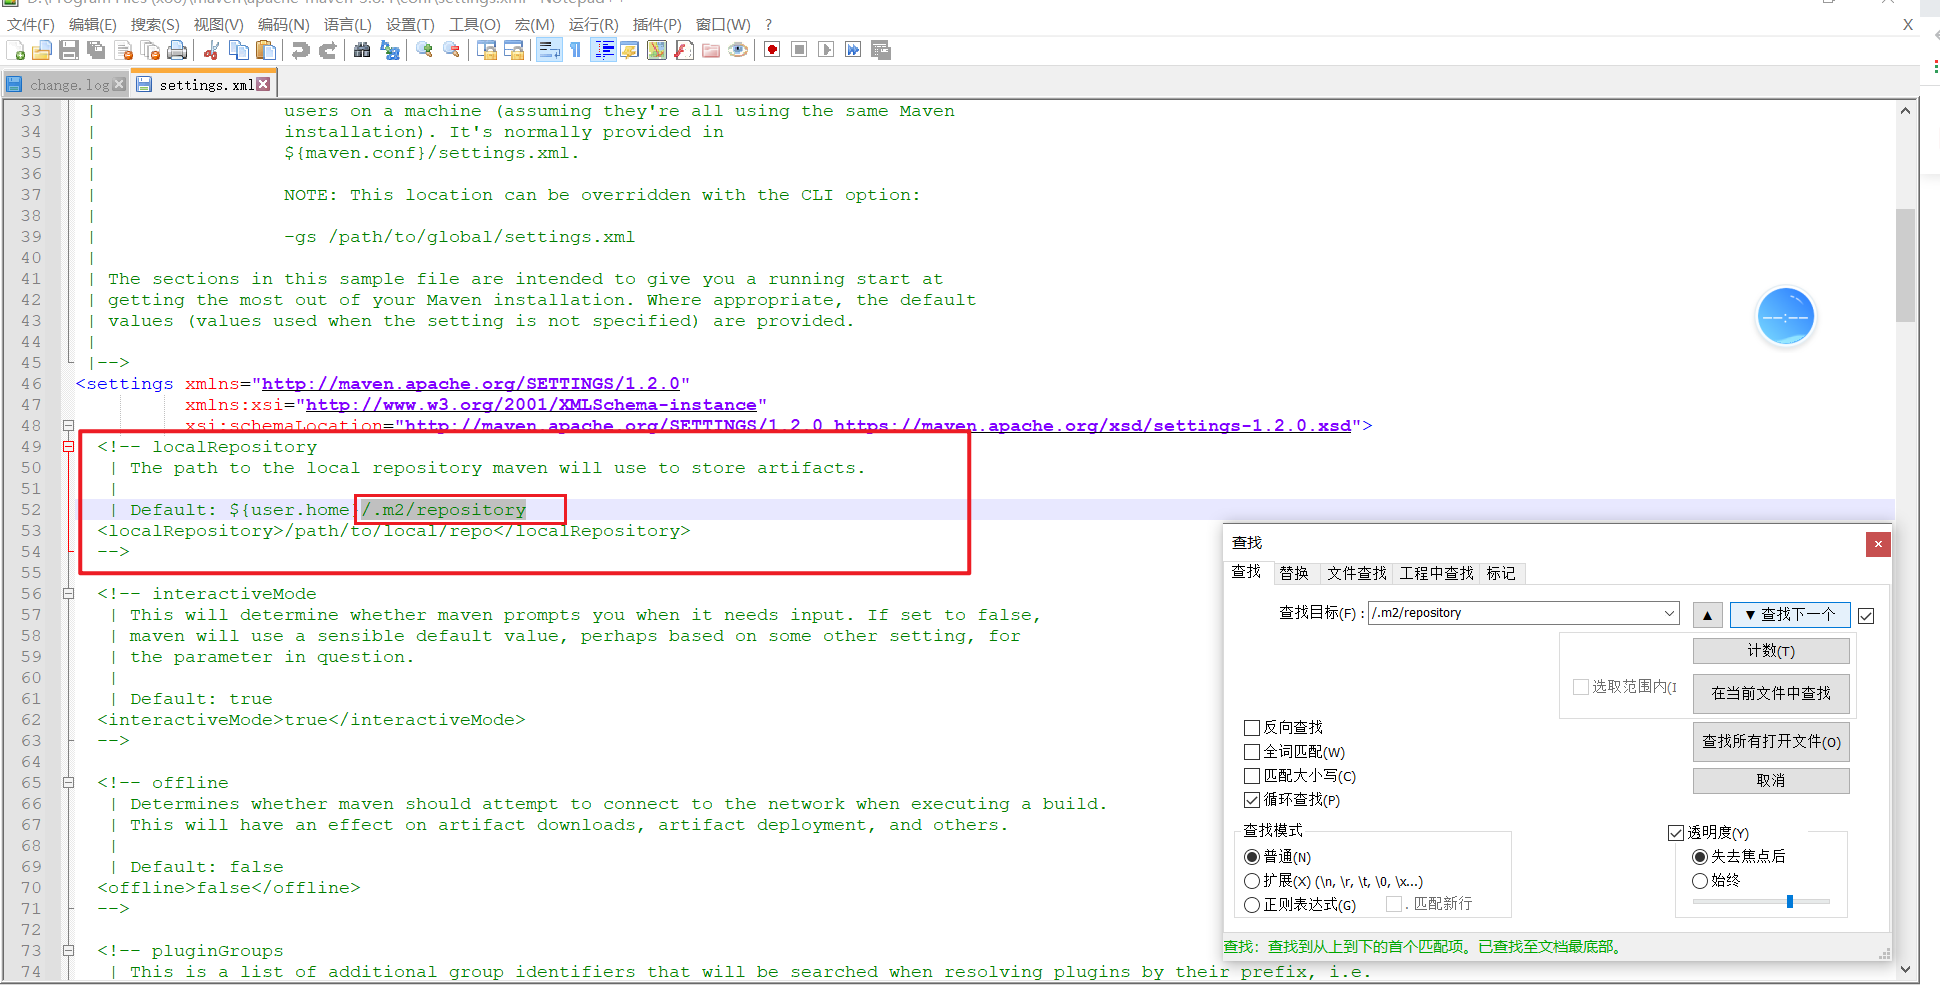Open the 插件(P) menu
The height and width of the screenshot is (985, 1940).
[x=657, y=25]
